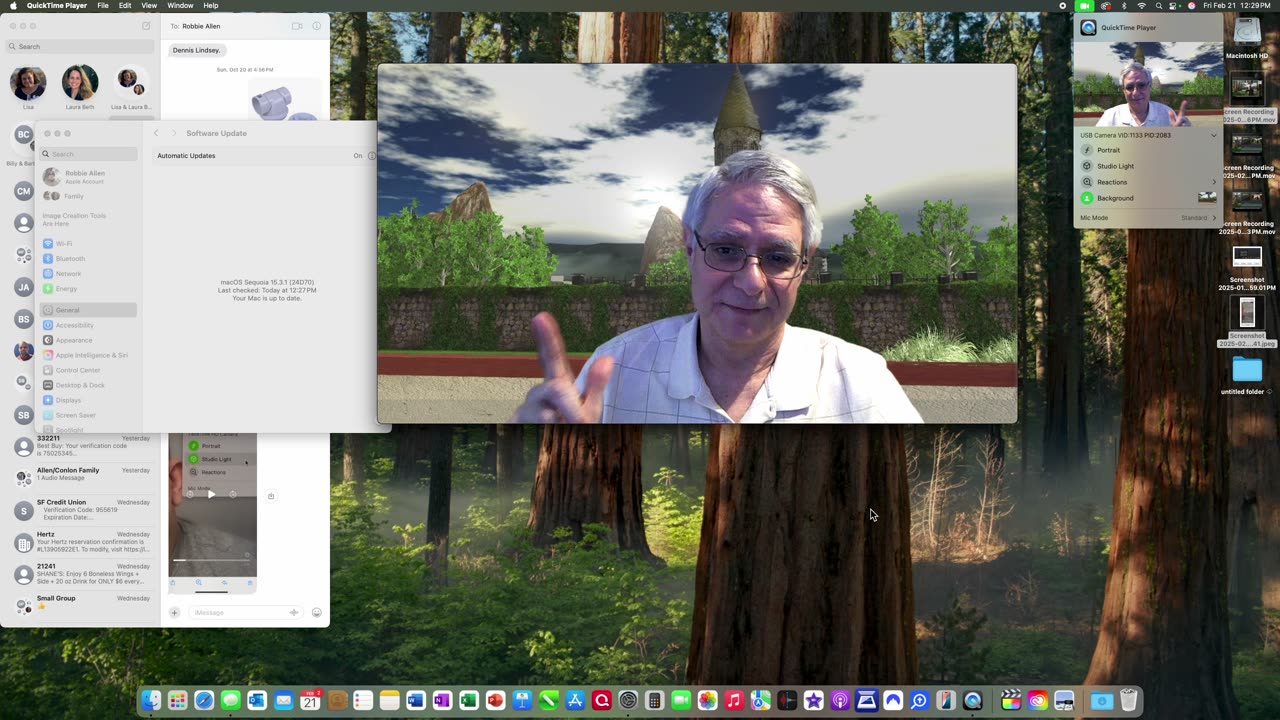
Task: Open Microsoft Word from the Dock
Action: (416, 701)
